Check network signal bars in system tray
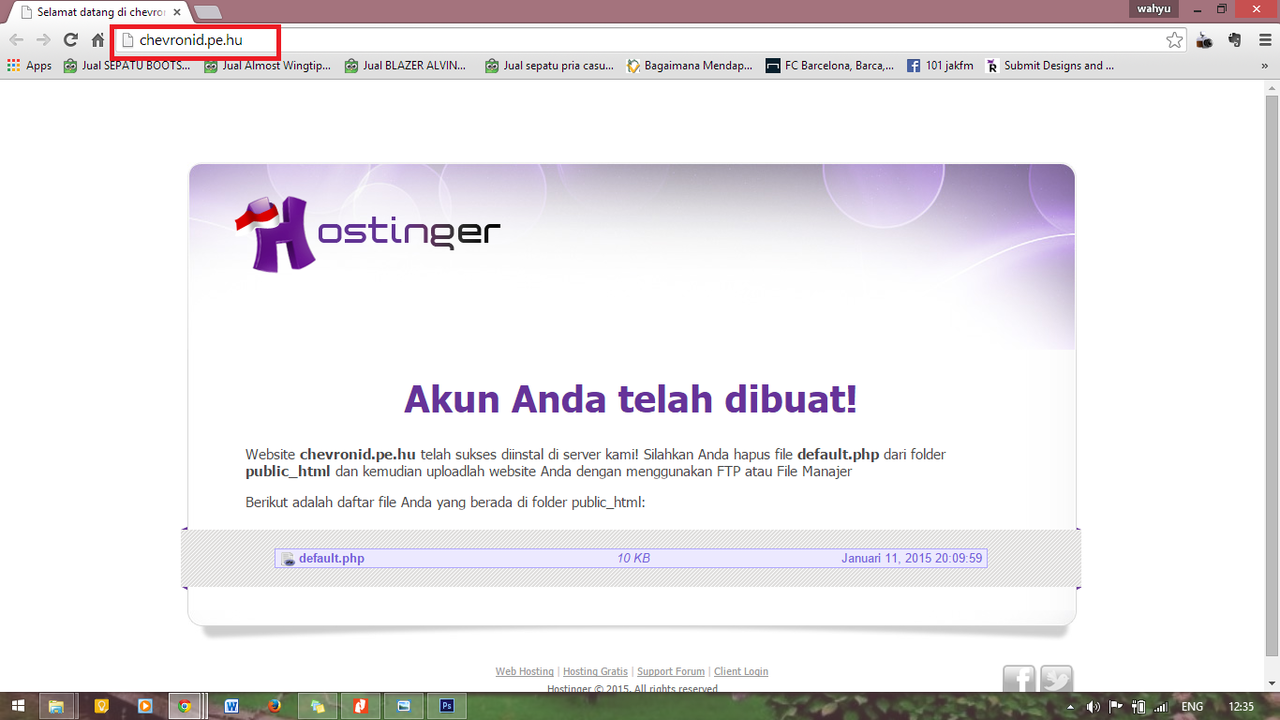This screenshot has height=720, width=1280. (x=1159, y=706)
